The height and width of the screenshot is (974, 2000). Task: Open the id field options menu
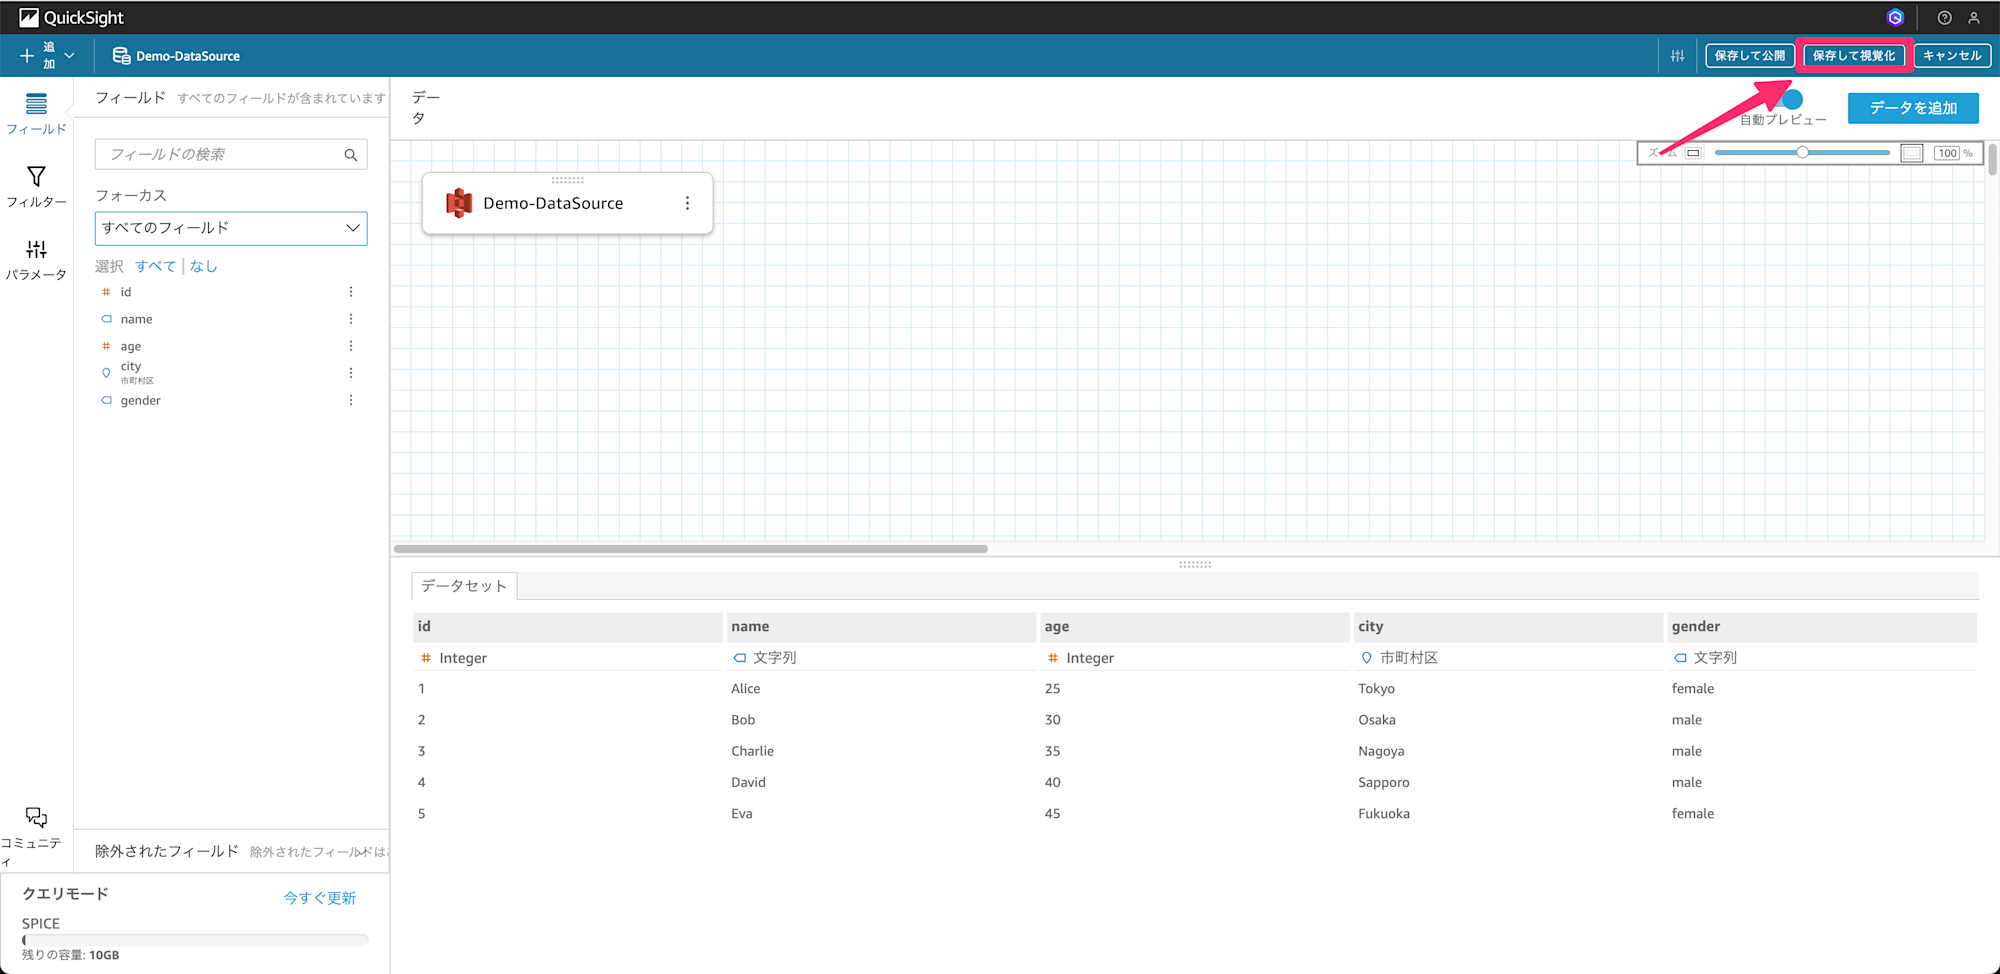point(351,292)
